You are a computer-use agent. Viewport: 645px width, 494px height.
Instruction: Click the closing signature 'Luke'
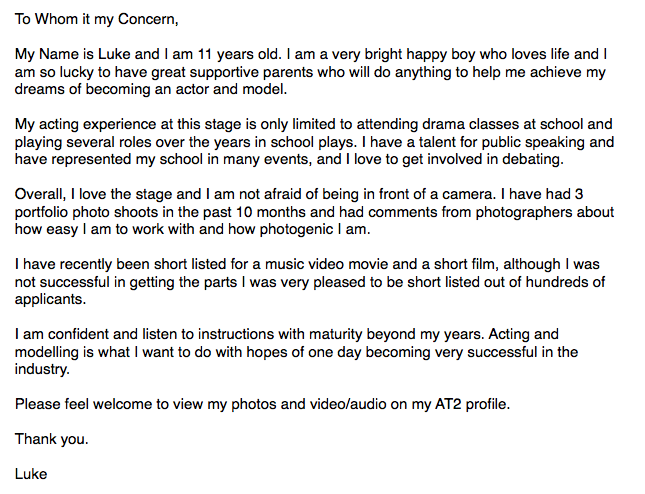click(x=31, y=474)
